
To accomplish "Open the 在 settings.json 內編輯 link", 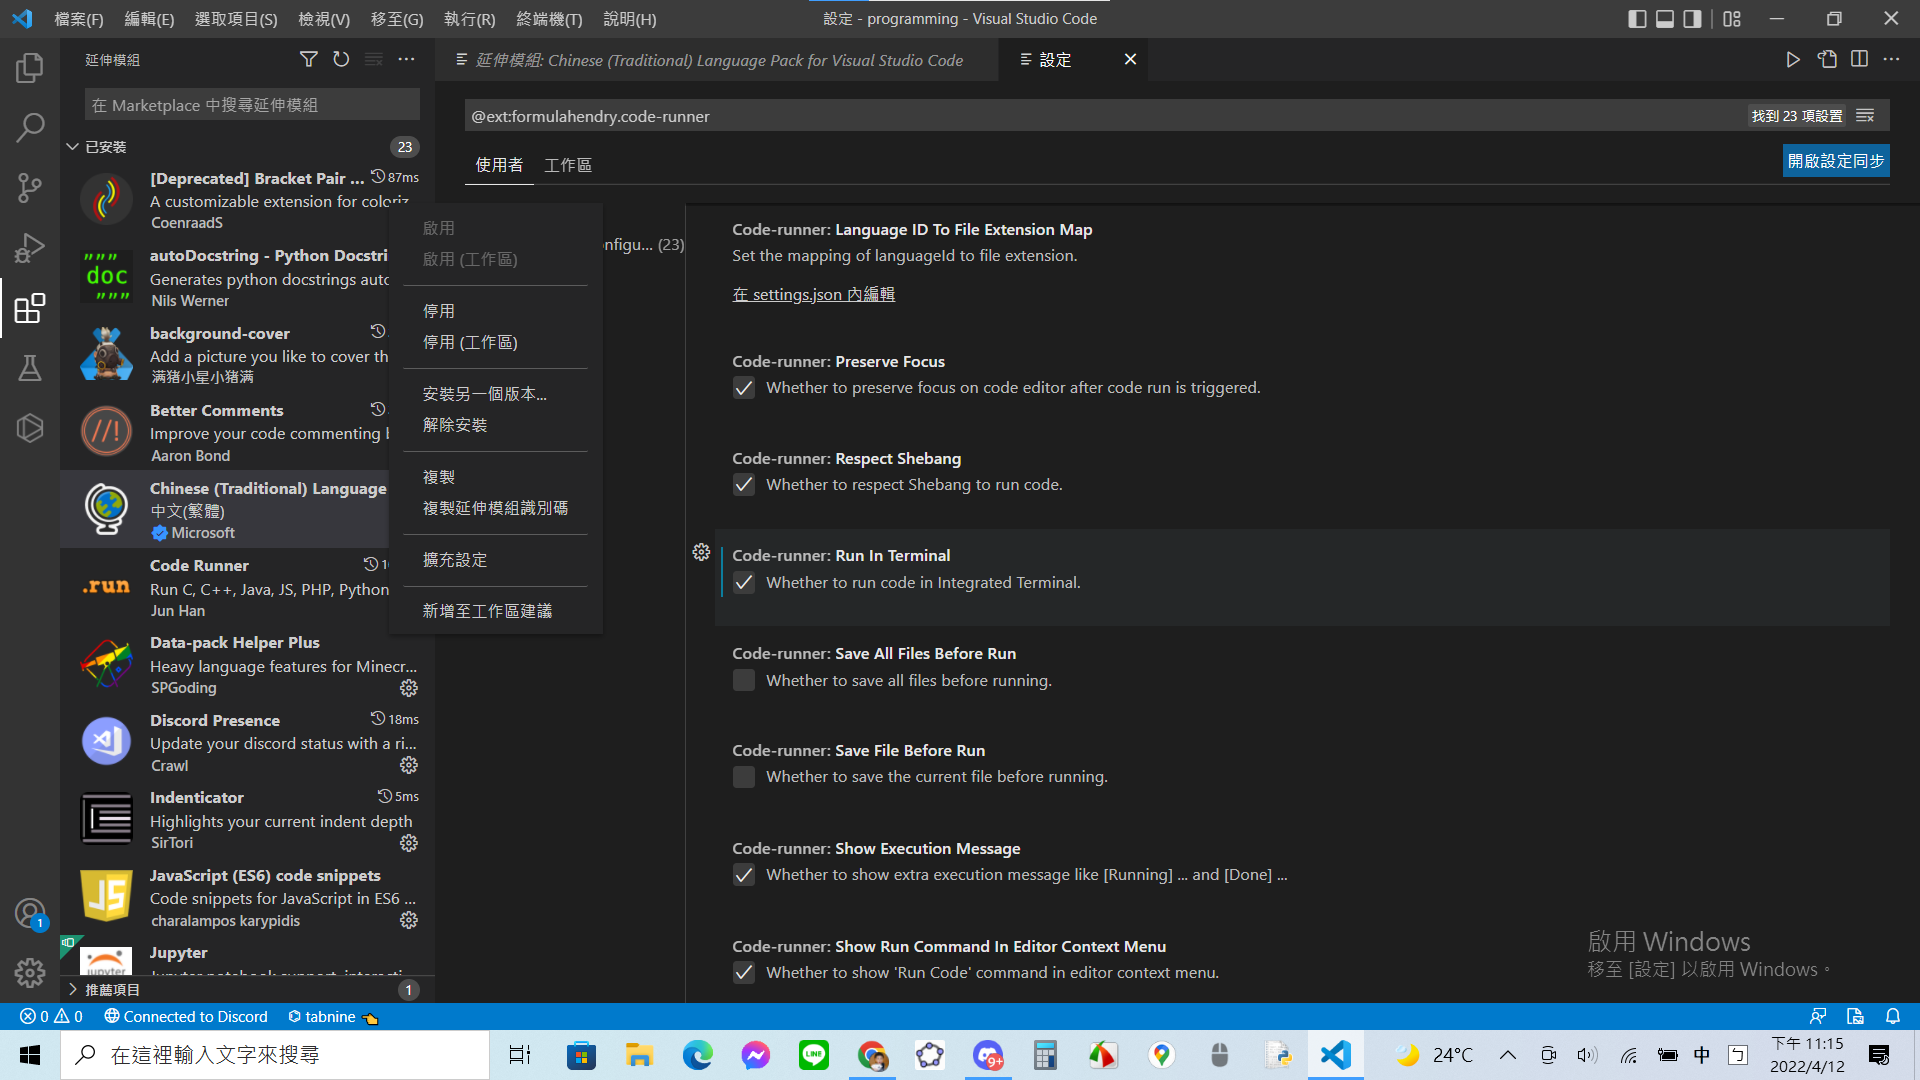I will pyautogui.click(x=813, y=294).
